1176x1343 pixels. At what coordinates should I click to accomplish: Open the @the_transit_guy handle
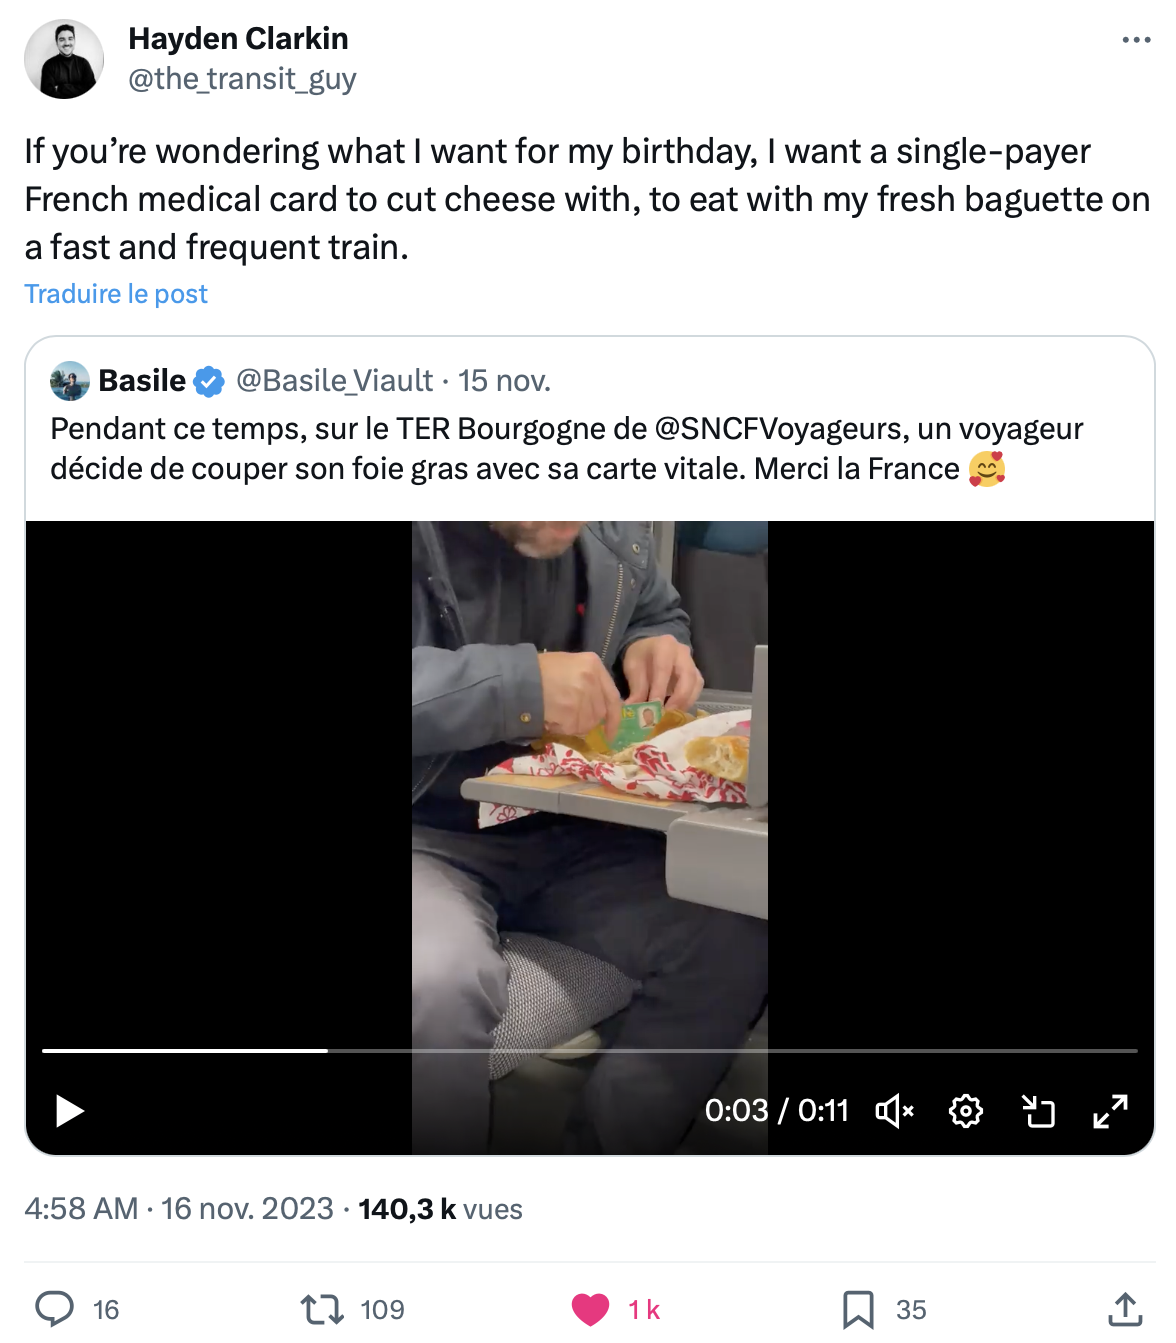[242, 79]
